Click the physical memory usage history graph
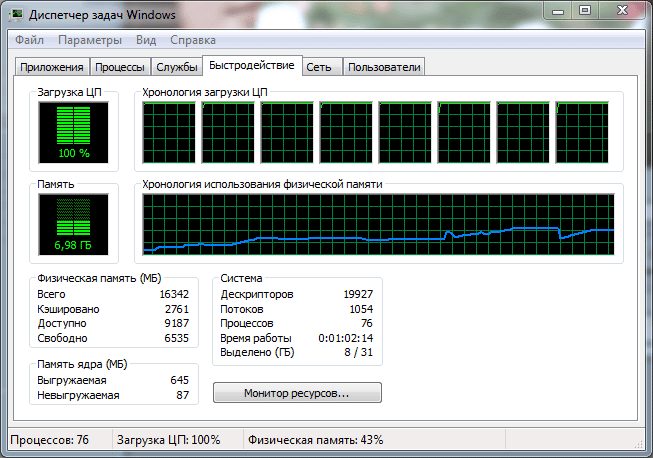 pyautogui.click(x=378, y=224)
